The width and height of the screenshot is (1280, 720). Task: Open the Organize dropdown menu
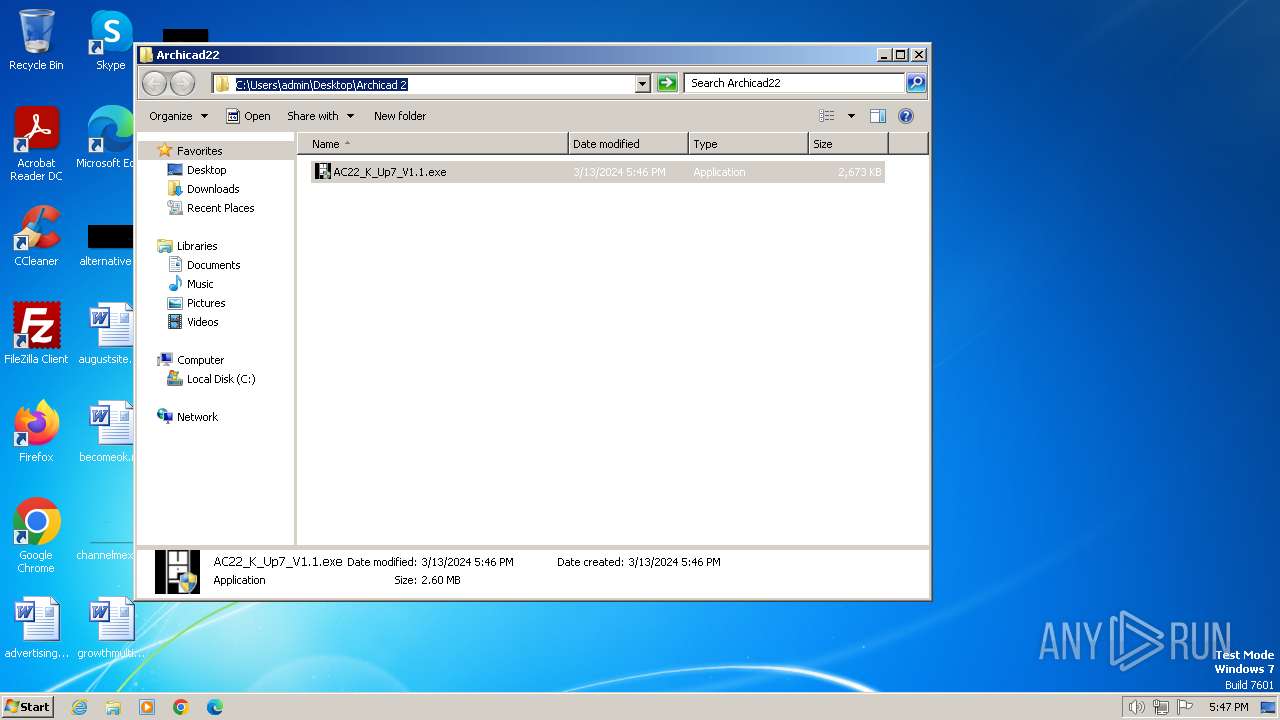point(179,116)
